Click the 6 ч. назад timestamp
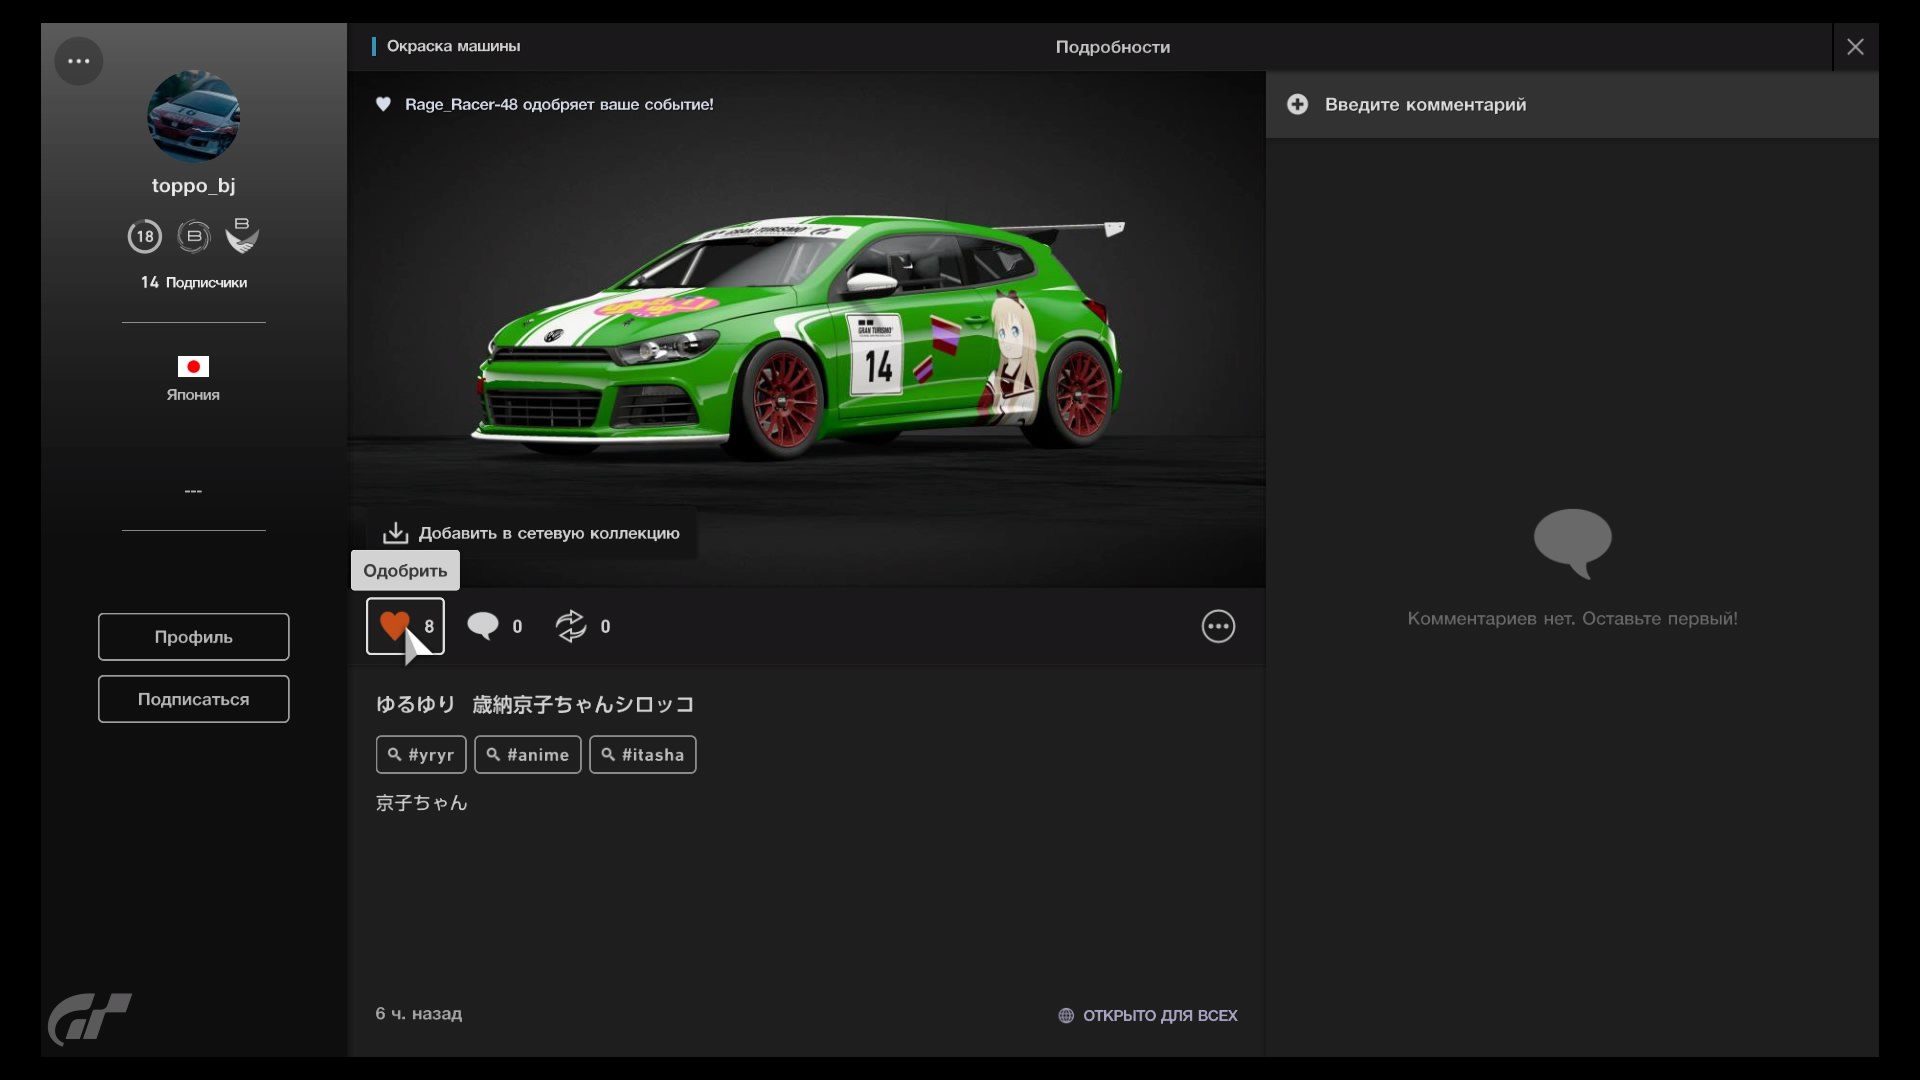 [x=419, y=1014]
